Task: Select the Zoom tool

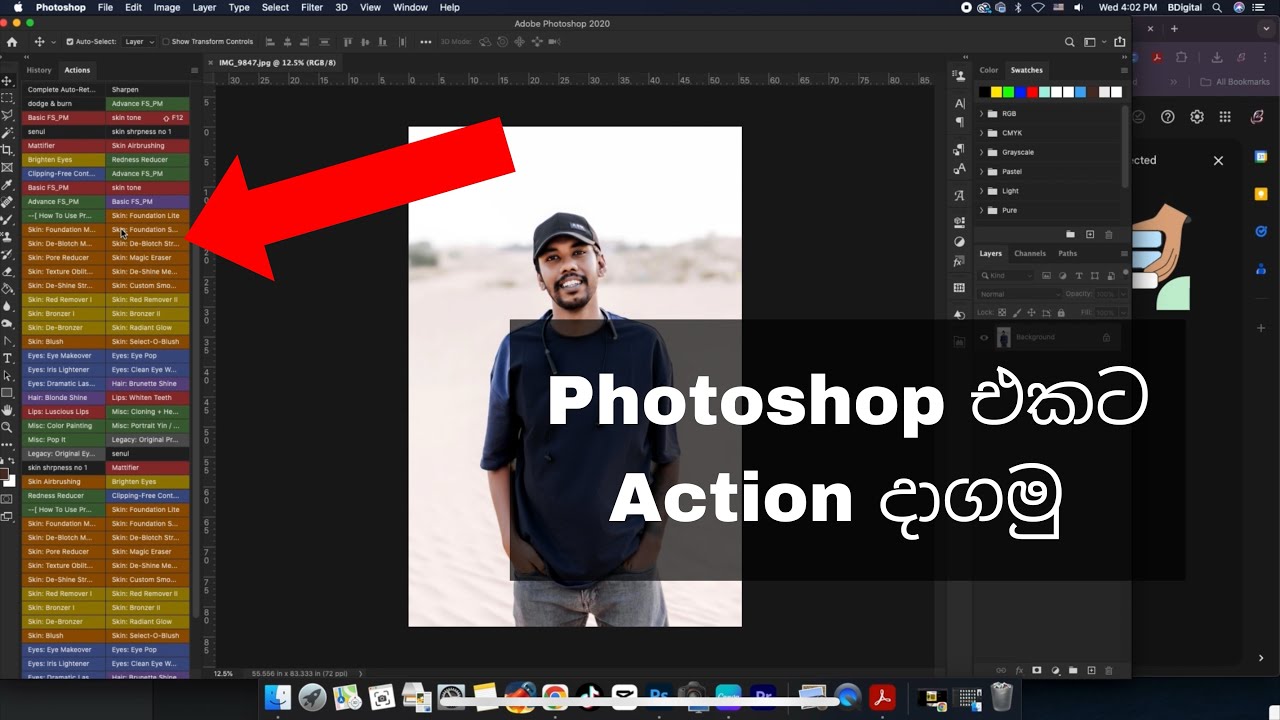Action: [x=7, y=427]
